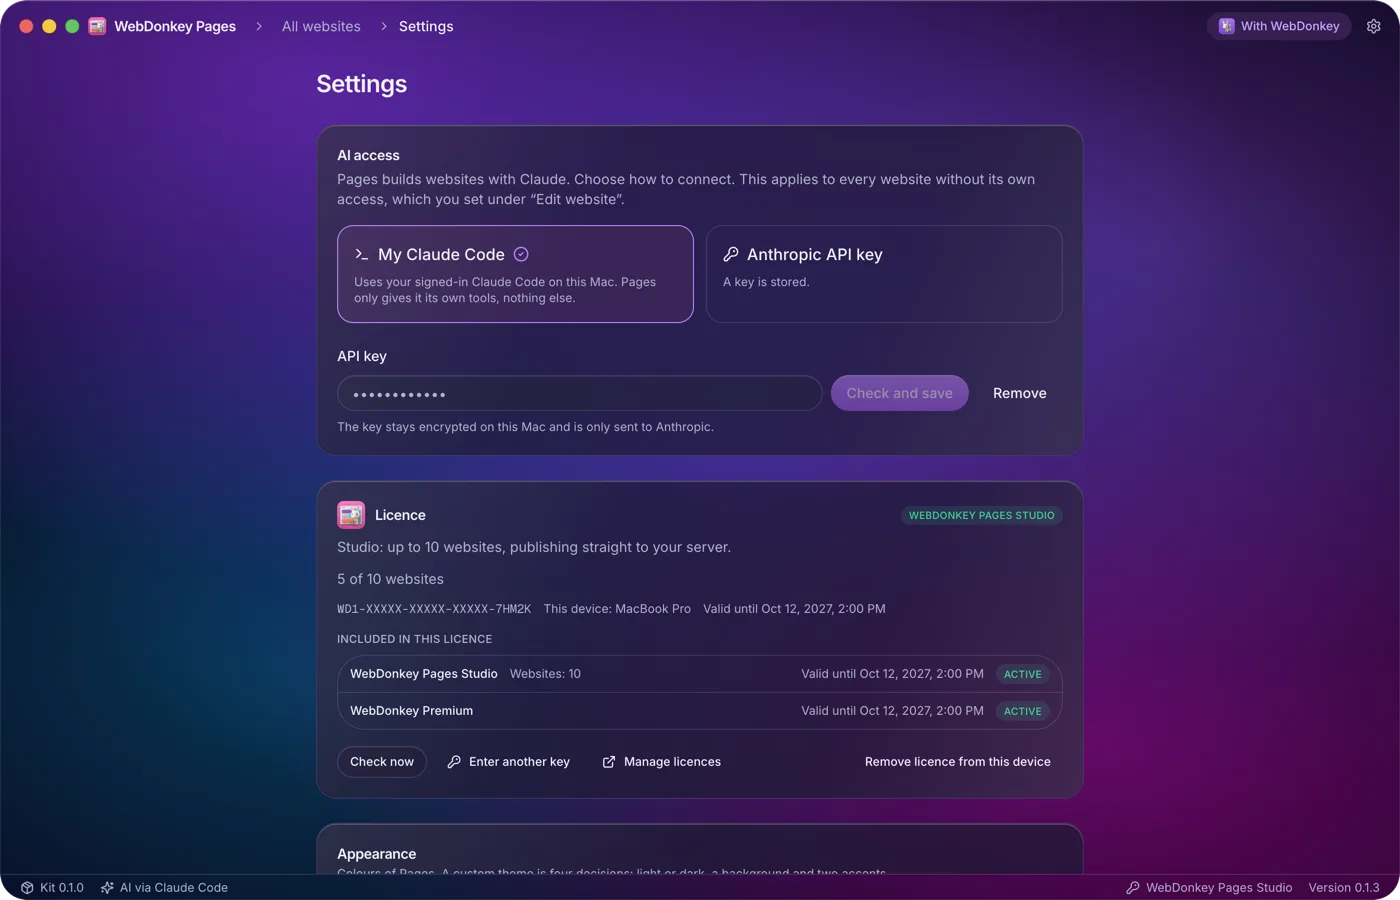This screenshot has width=1400, height=900.
Task: Go back to All websites breadcrumb
Action: point(321,26)
